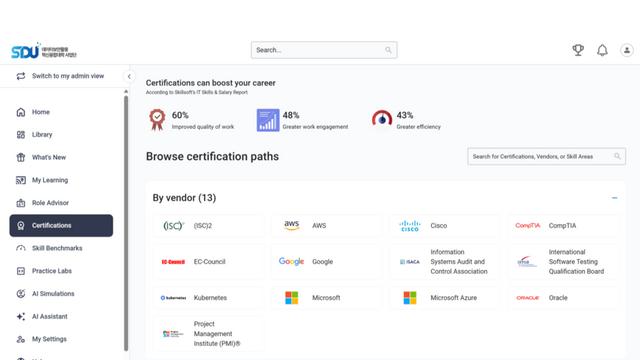Image resolution: width=640 pixels, height=360 pixels.
Task: Switch to my admin view
Action: pyautogui.click(x=60, y=76)
